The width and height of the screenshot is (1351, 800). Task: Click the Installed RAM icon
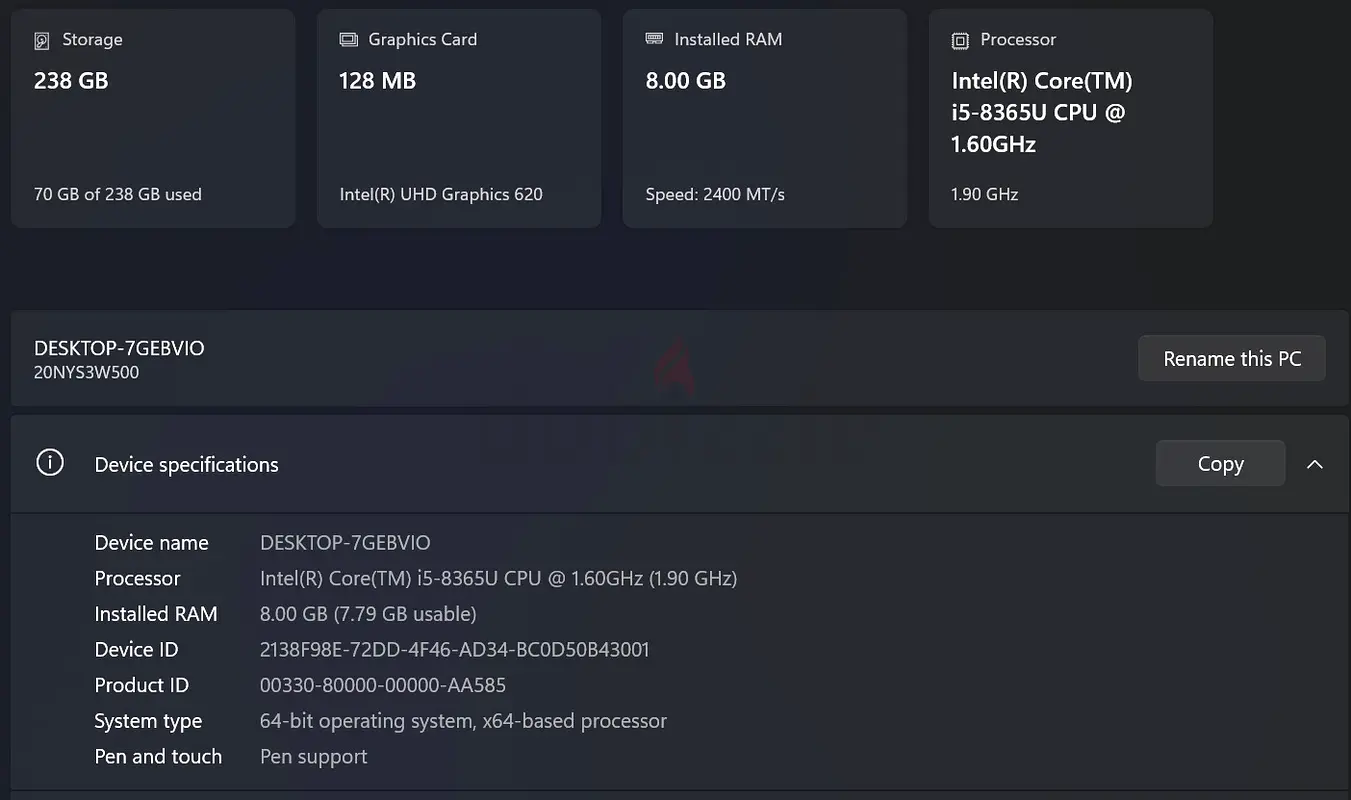[654, 39]
